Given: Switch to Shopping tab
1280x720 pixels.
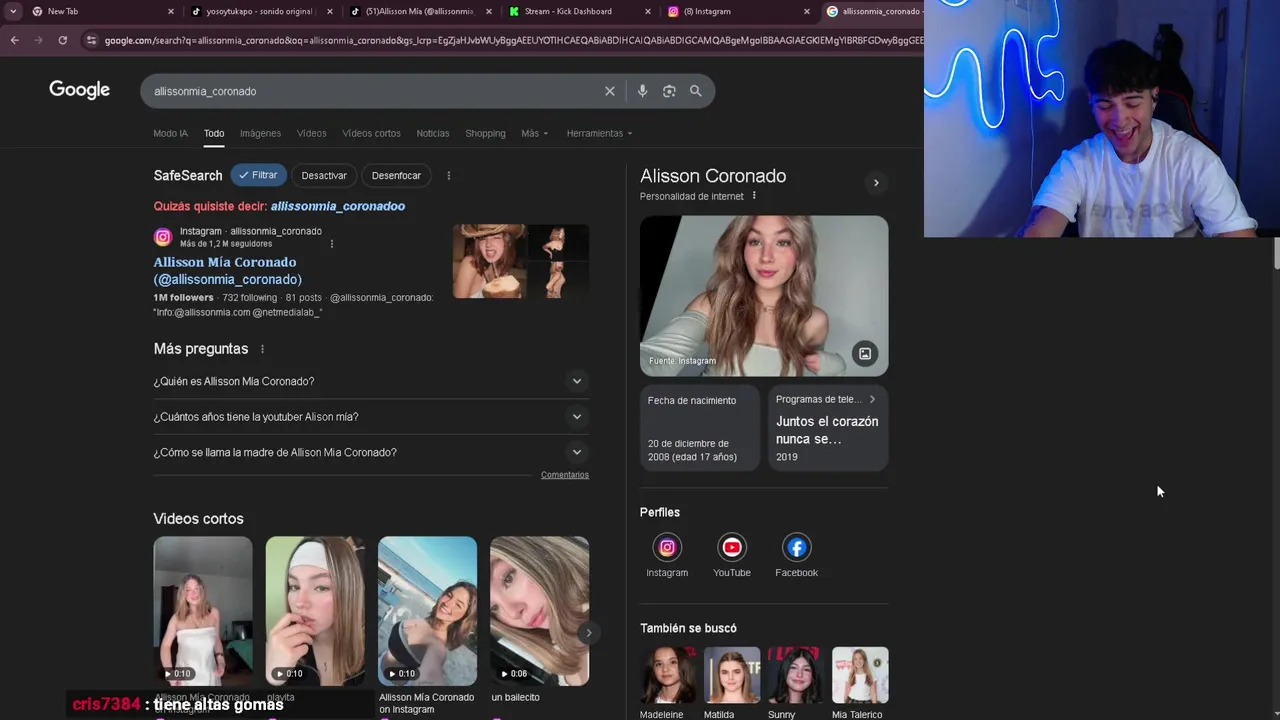Looking at the screenshot, I should [x=485, y=133].
